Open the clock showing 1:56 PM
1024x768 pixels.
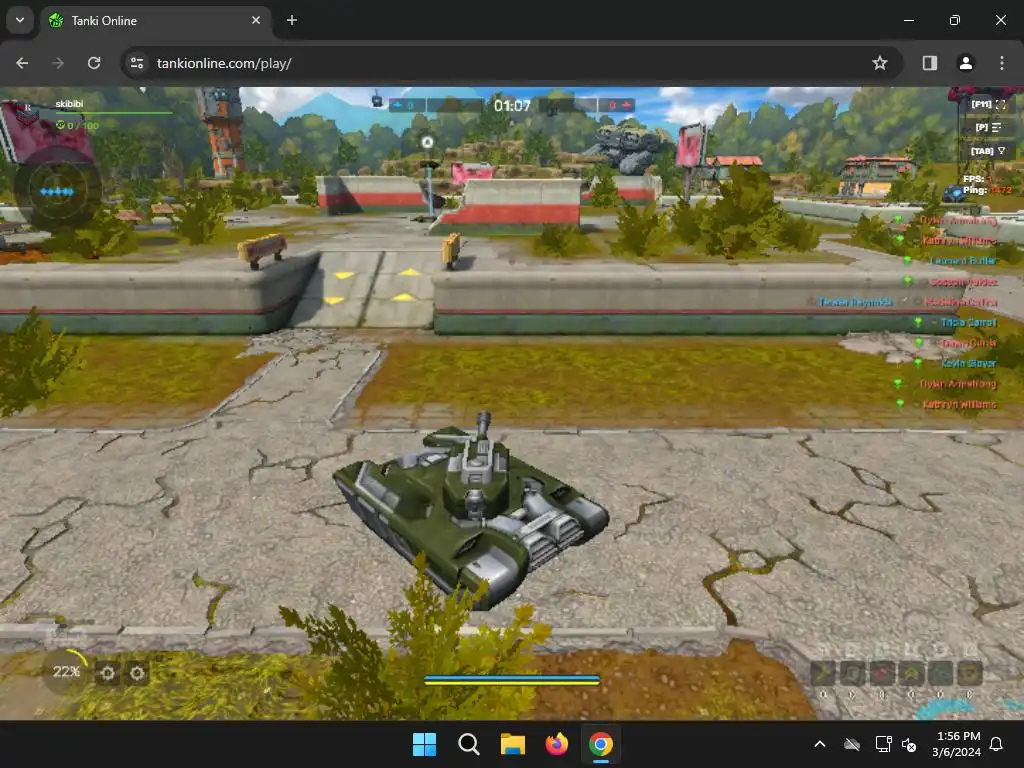coord(957,744)
